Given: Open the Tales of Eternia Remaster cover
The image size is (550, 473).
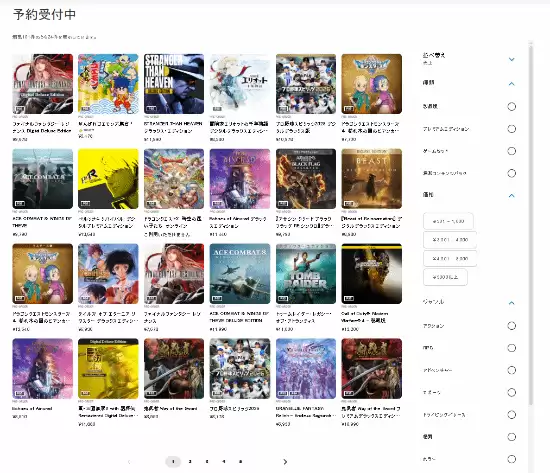Looking at the screenshot, I should 108,274.
